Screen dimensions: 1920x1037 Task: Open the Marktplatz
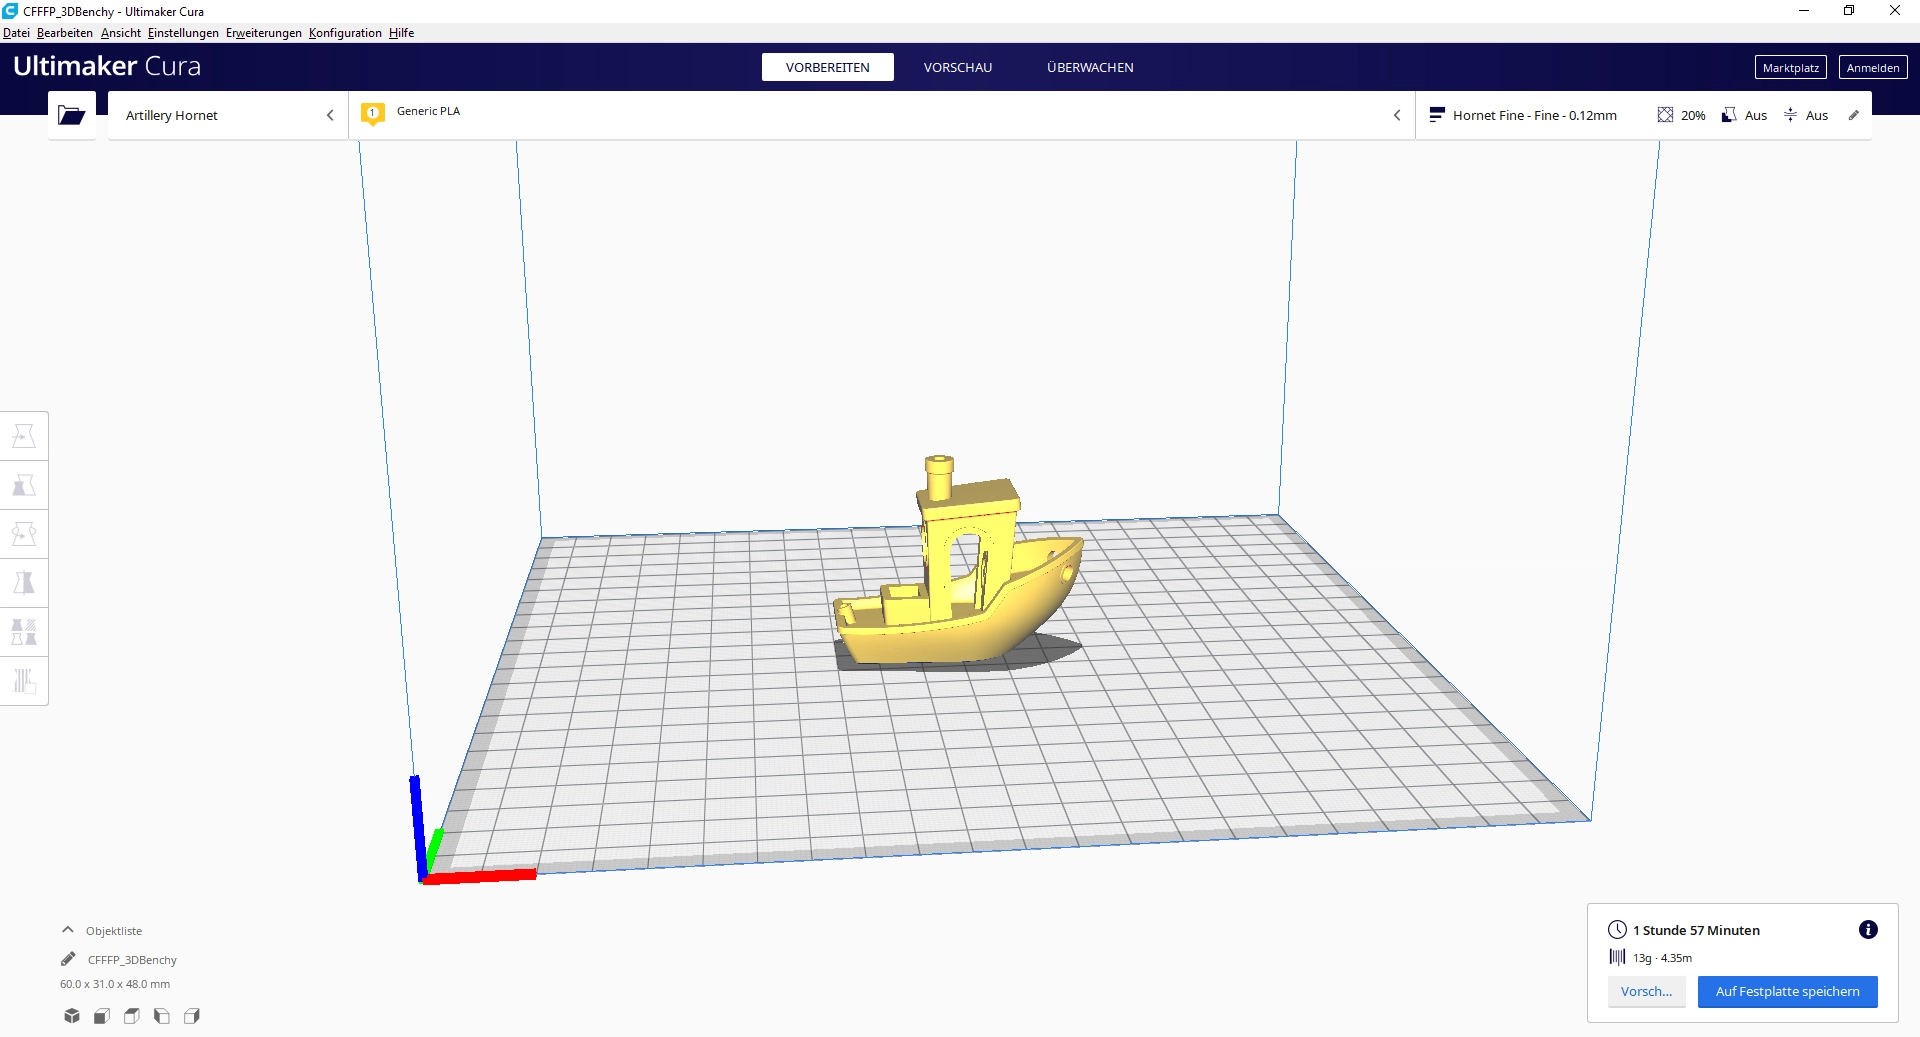pos(1790,67)
